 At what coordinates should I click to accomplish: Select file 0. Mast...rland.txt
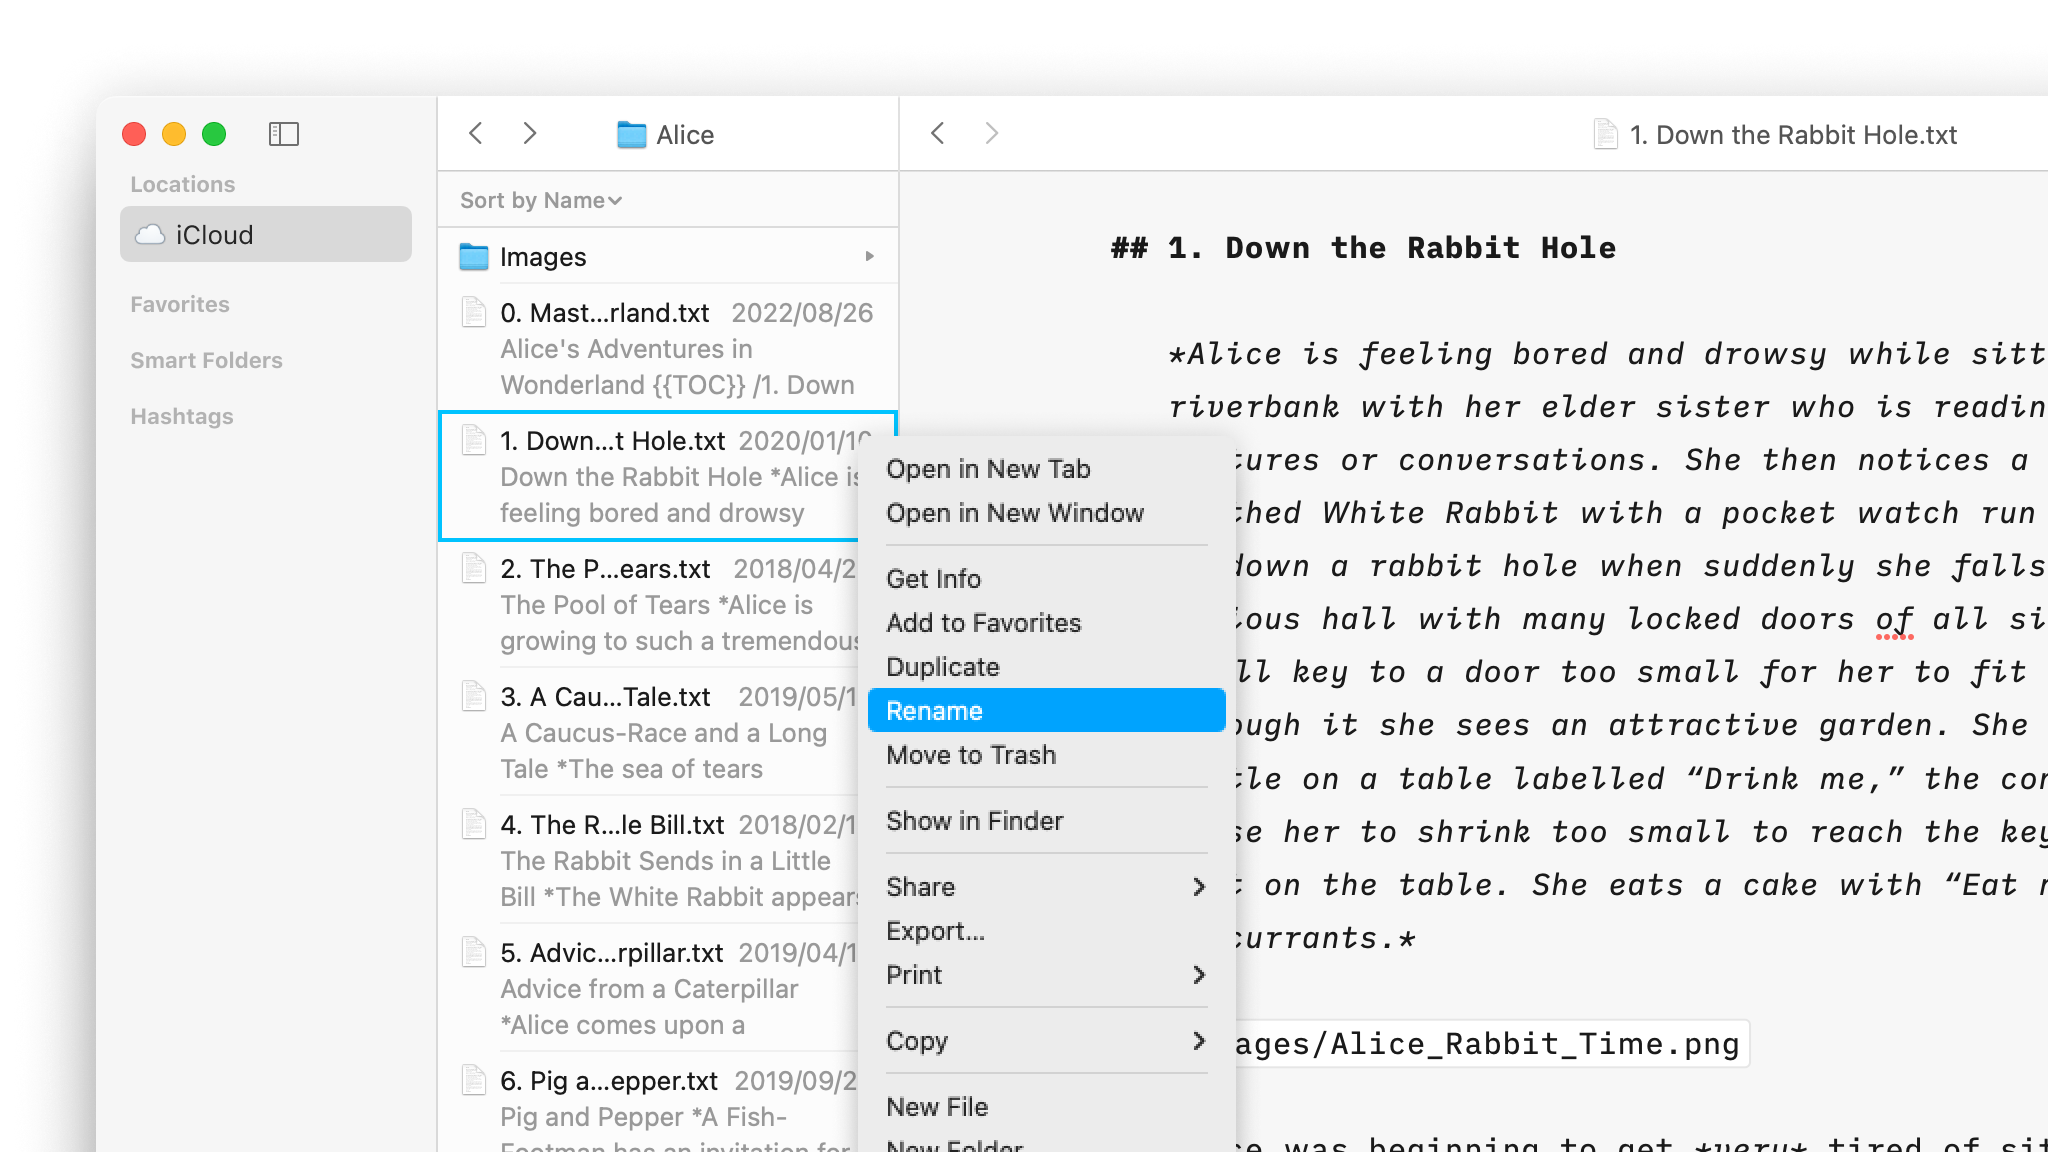(x=668, y=348)
